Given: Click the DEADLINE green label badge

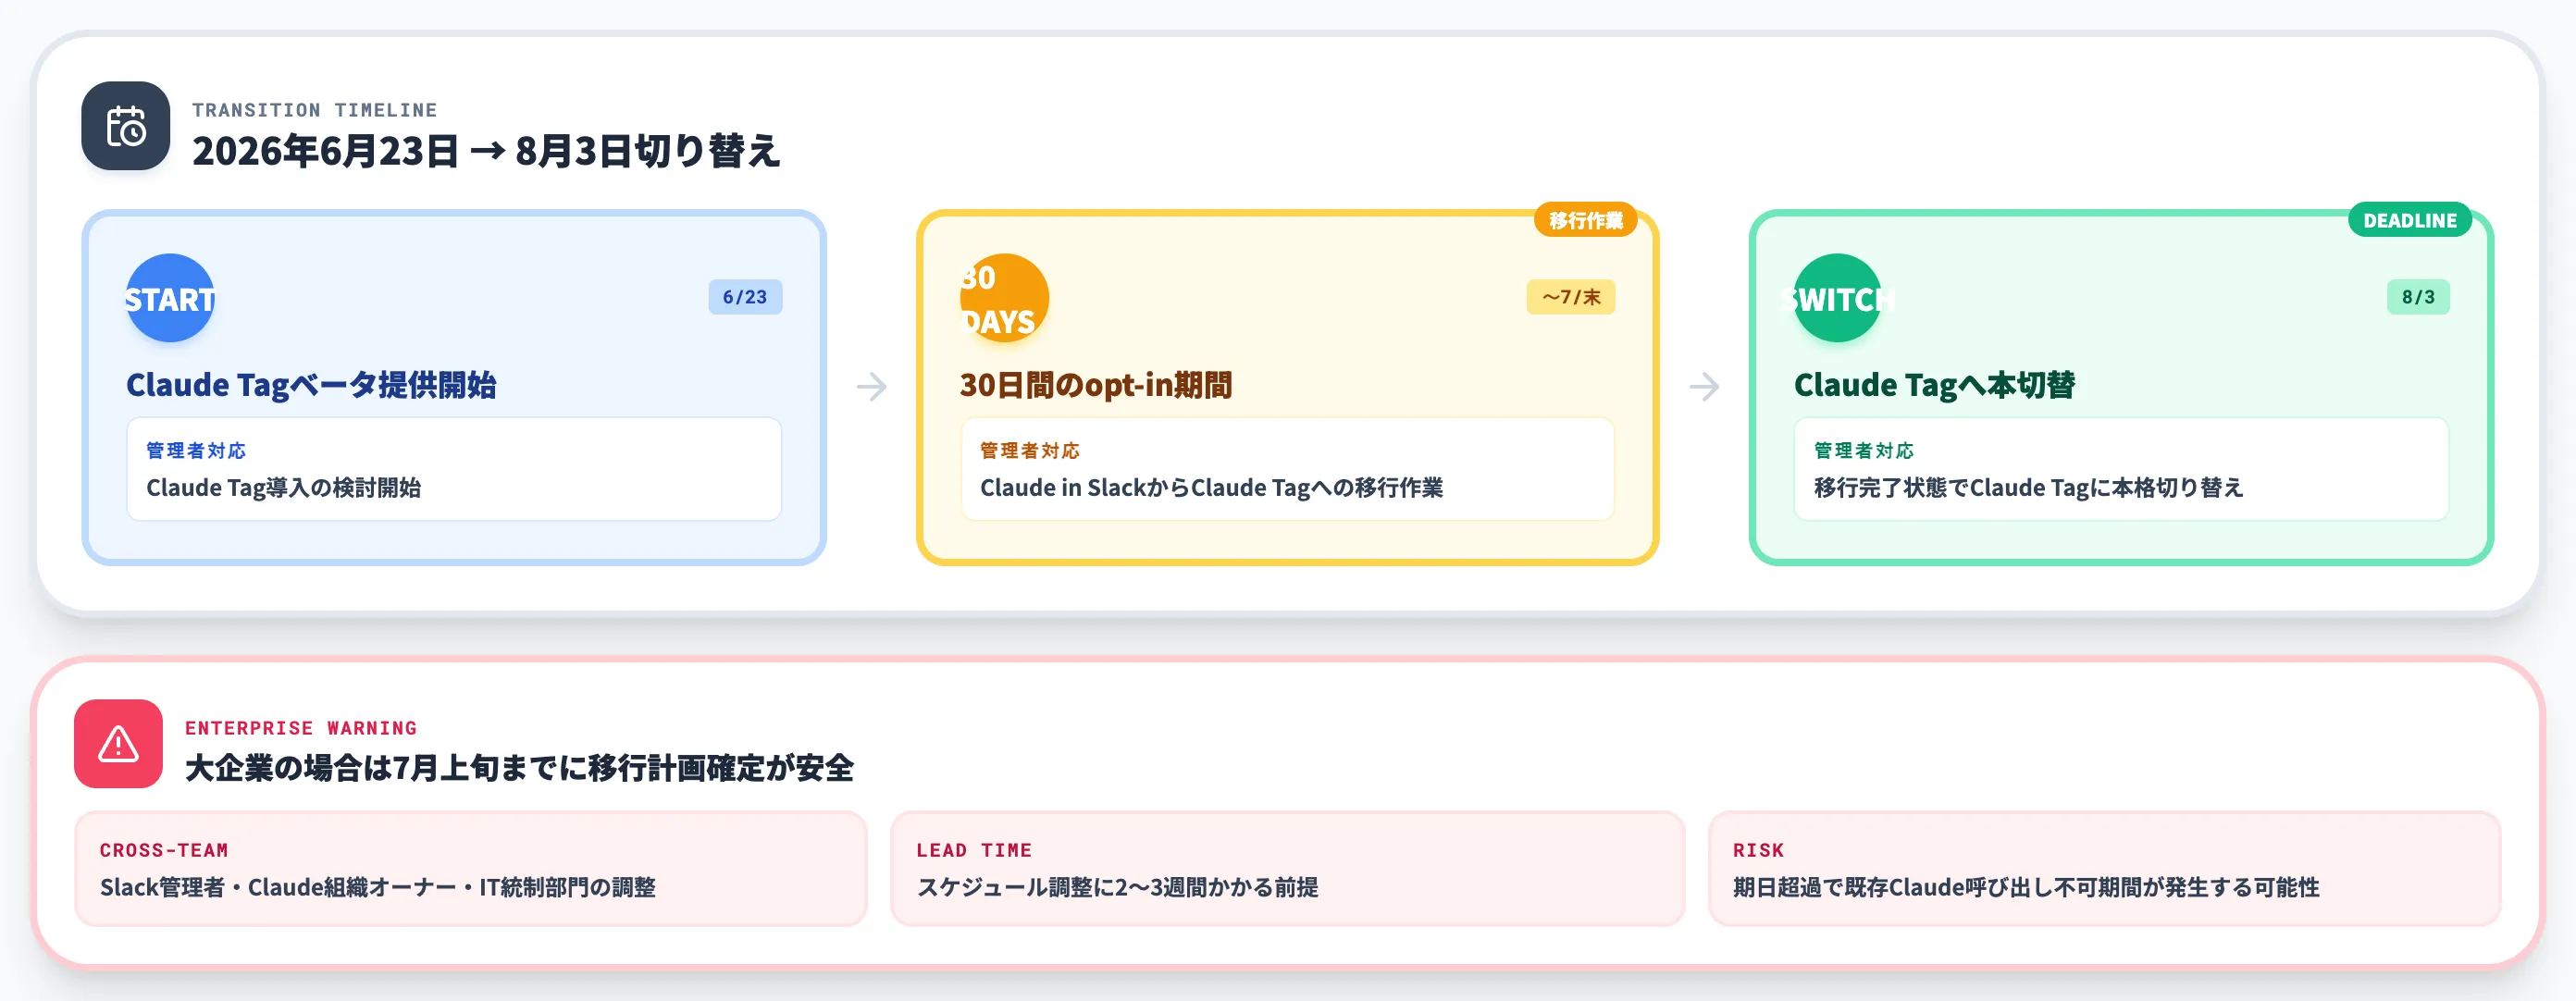Looking at the screenshot, I should [2409, 220].
